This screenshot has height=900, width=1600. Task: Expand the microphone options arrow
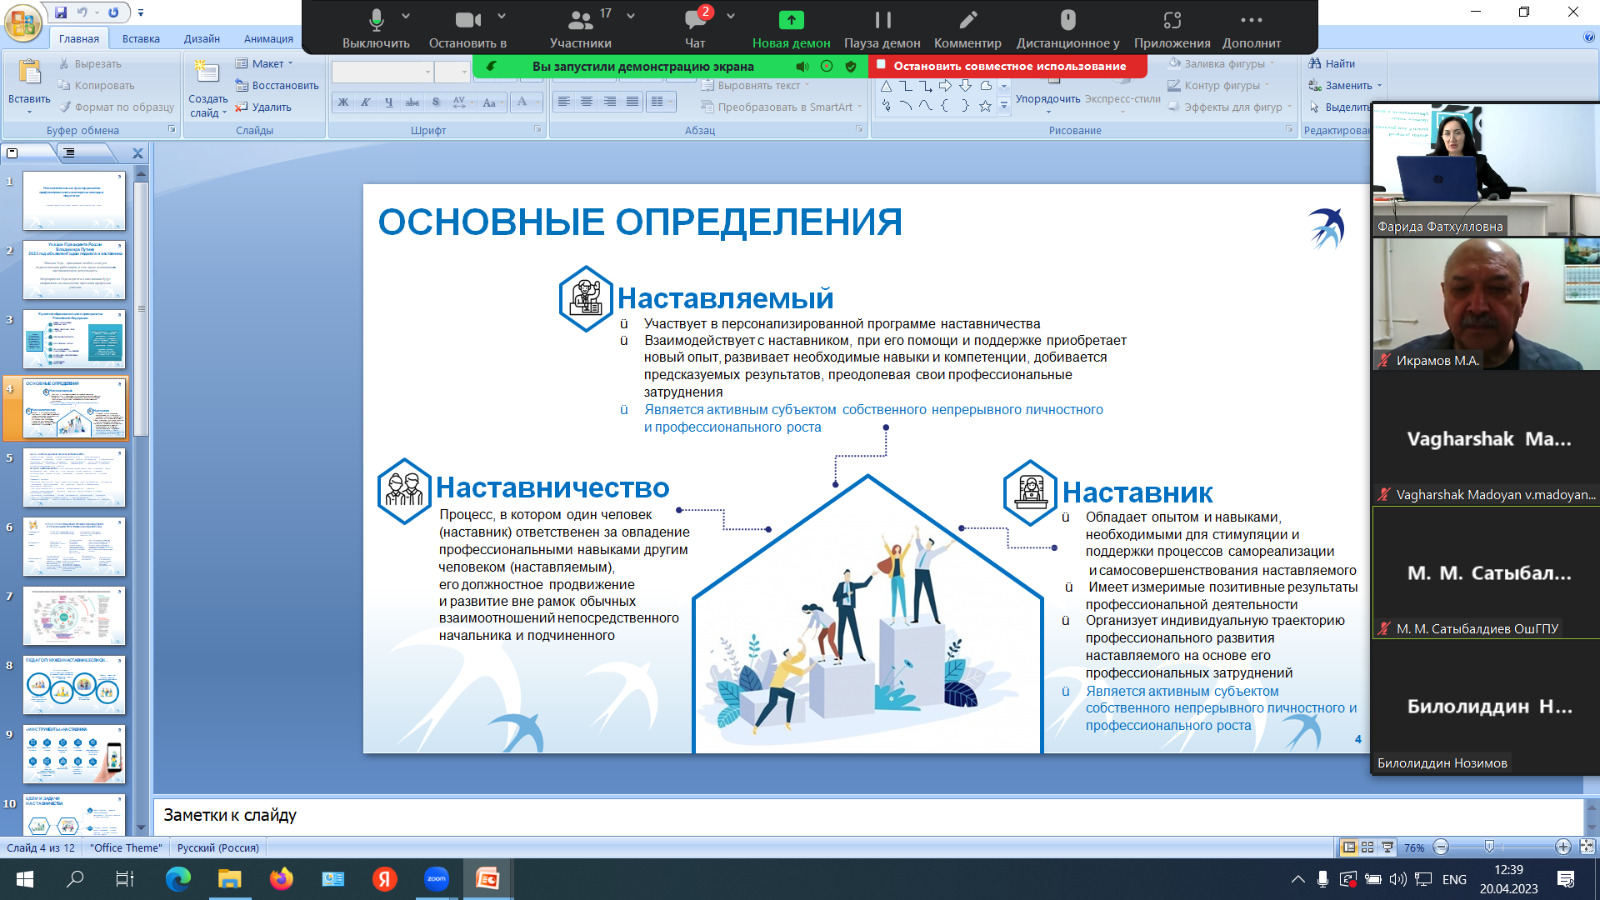pos(406,16)
